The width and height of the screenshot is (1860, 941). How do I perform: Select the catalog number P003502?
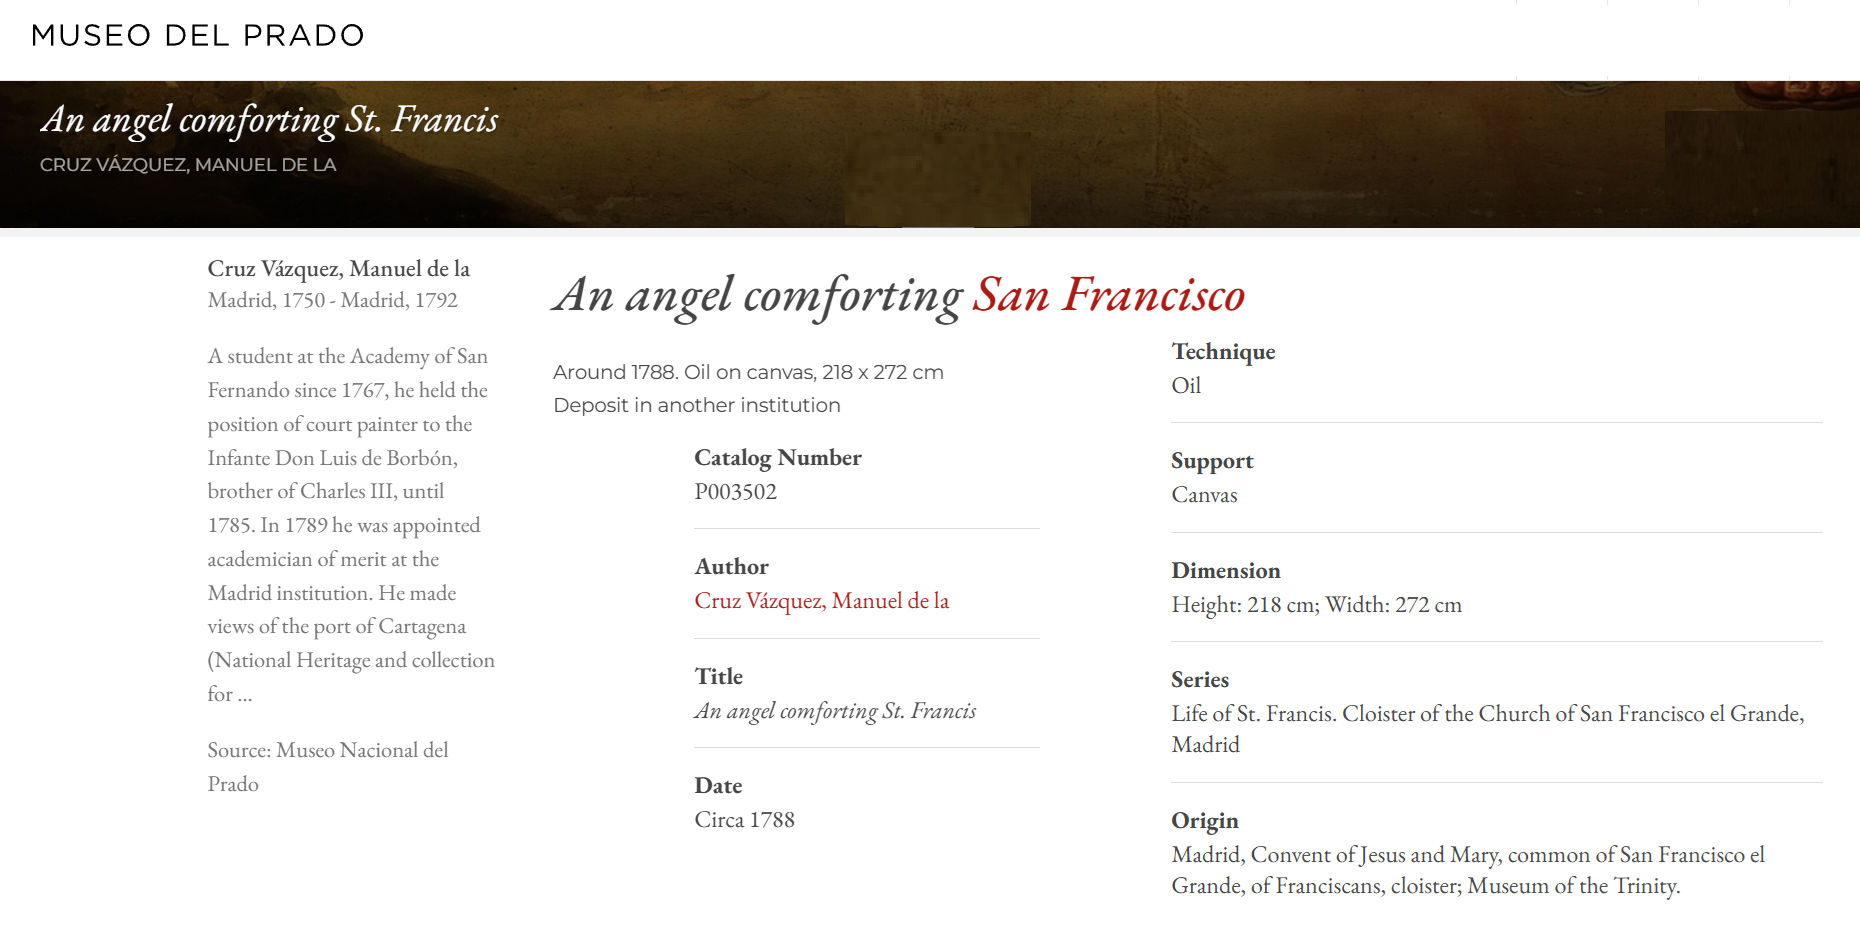735,492
